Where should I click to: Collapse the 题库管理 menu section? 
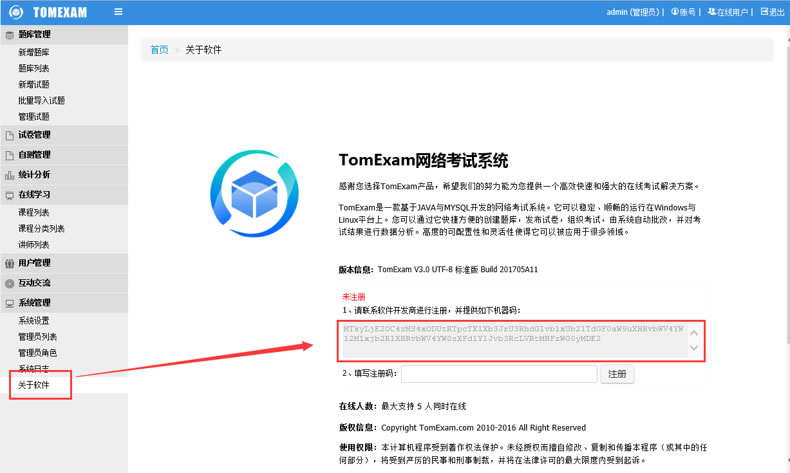pos(64,34)
